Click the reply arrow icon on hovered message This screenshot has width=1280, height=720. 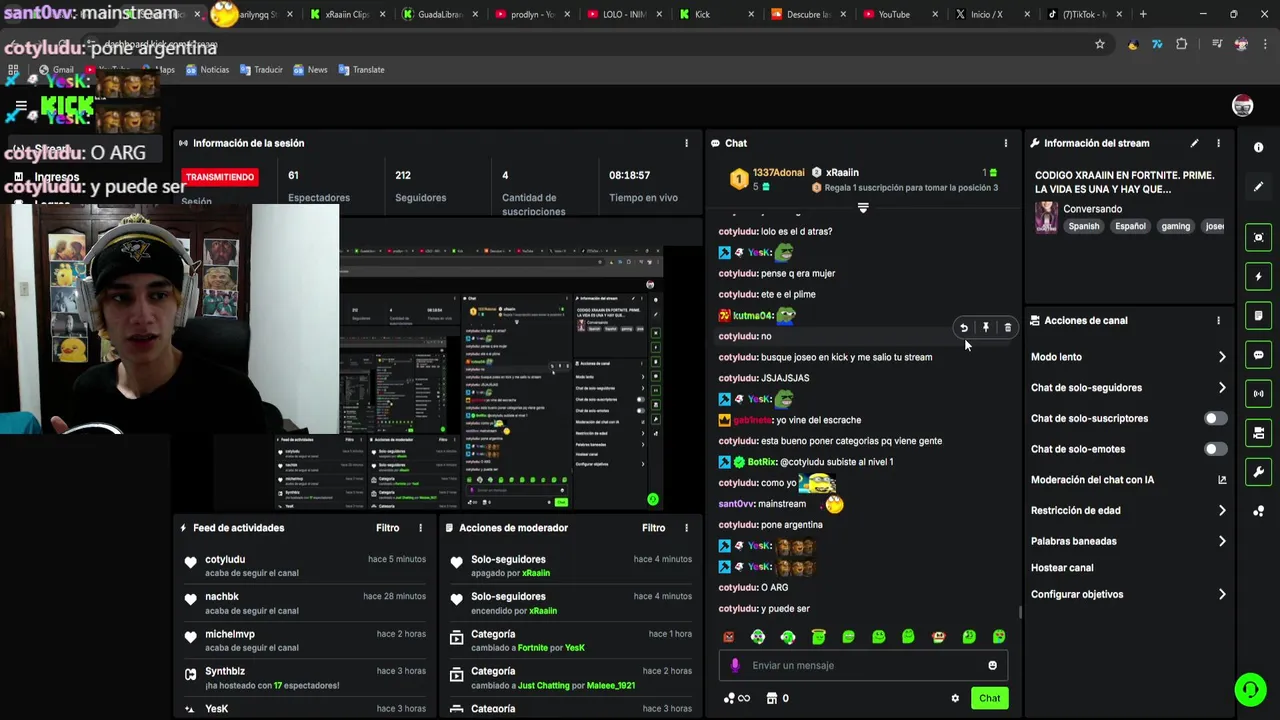pyautogui.click(x=964, y=328)
